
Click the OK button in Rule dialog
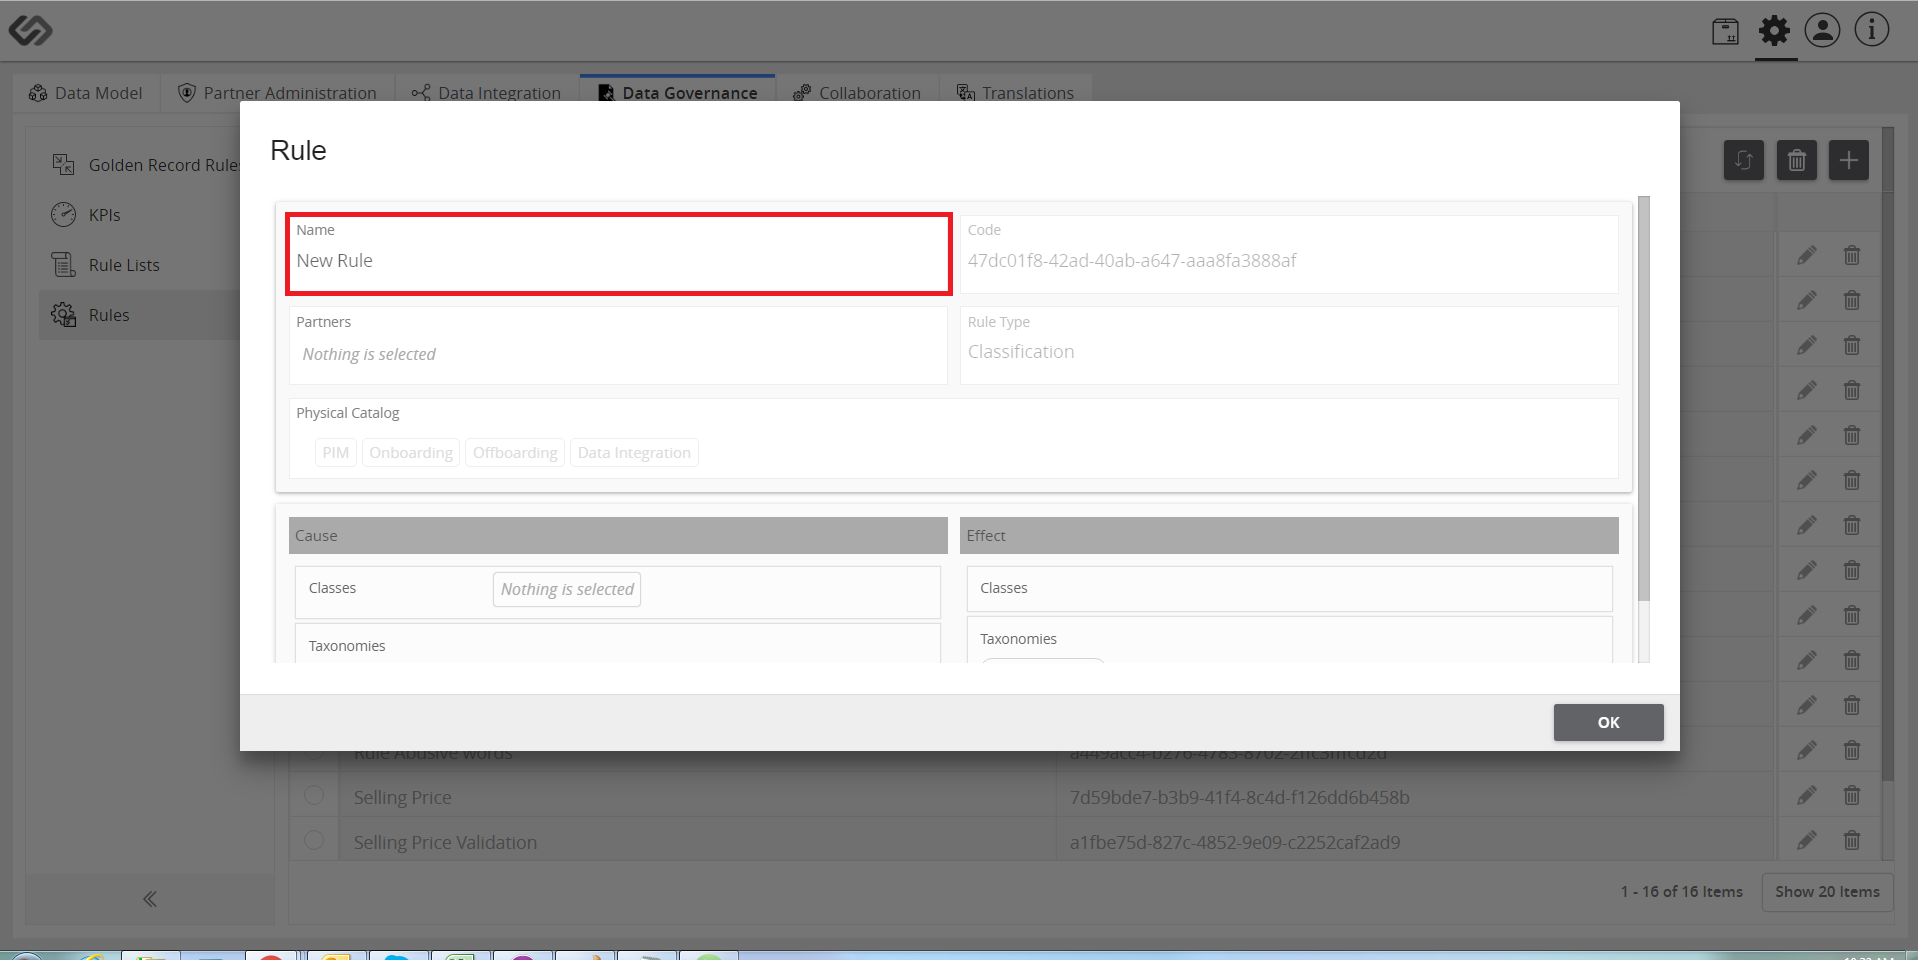(1608, 722)
